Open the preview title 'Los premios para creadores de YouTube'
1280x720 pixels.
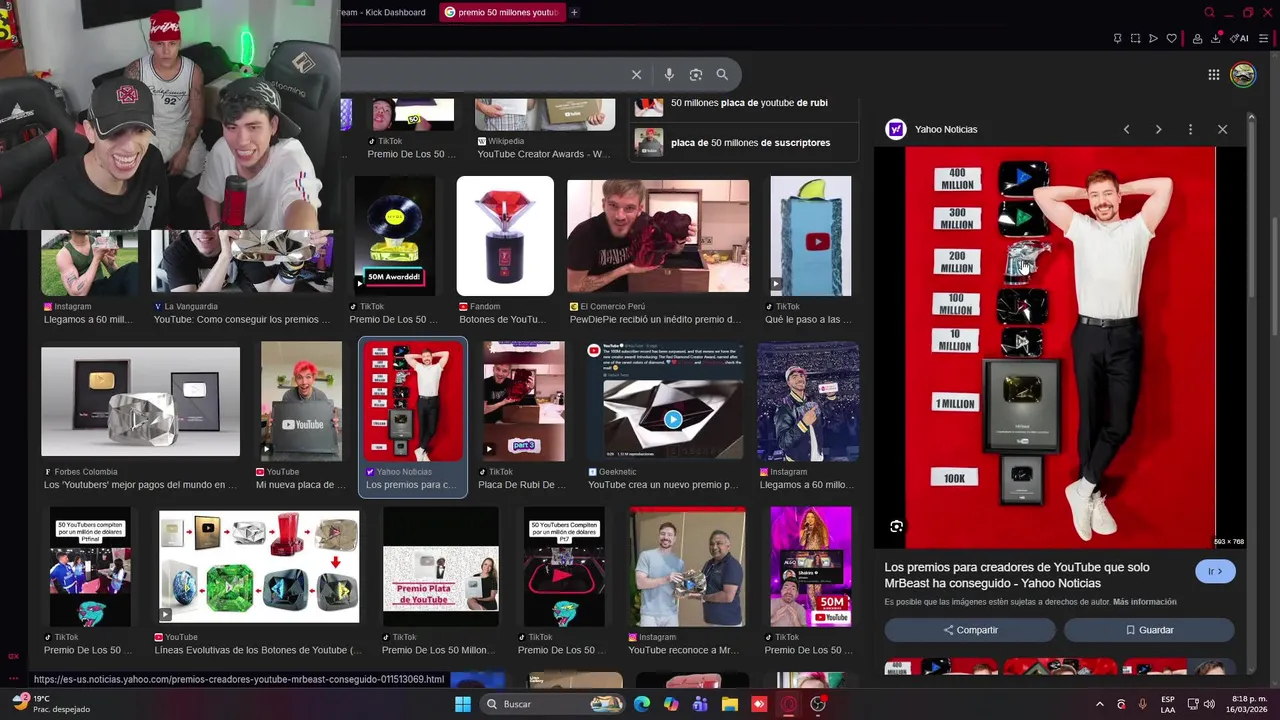pyautogui.click(x=1017, y=575)
